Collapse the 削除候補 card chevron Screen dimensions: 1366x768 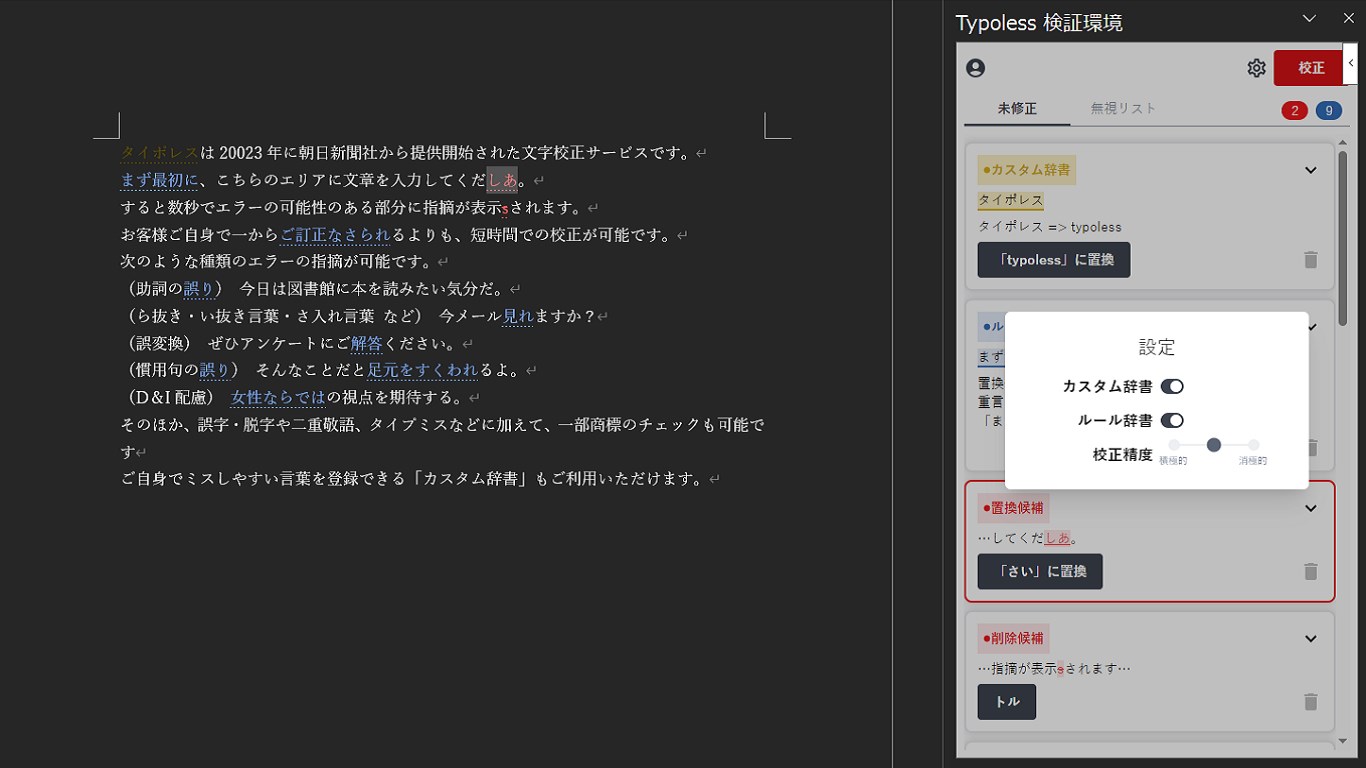[x=1310, y=638]
